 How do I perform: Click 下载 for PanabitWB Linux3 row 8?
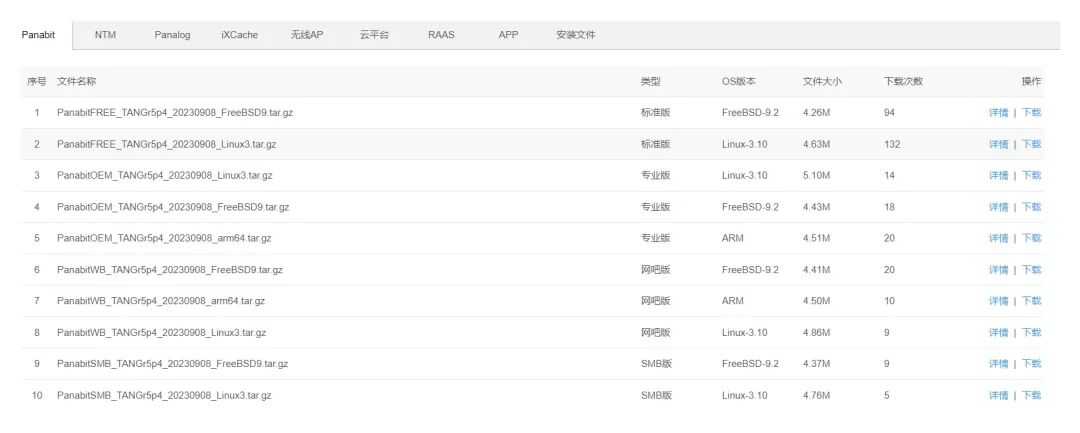1031,332
